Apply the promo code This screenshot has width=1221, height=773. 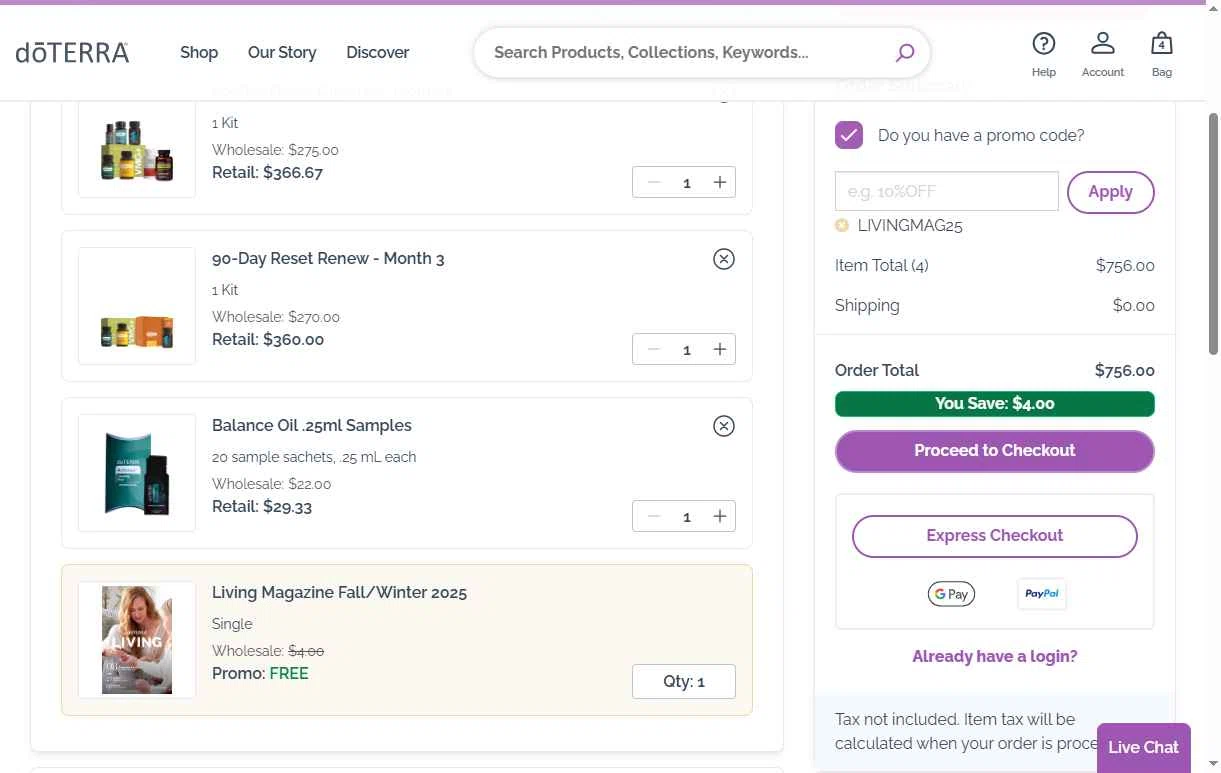[x=1110, y=192]
